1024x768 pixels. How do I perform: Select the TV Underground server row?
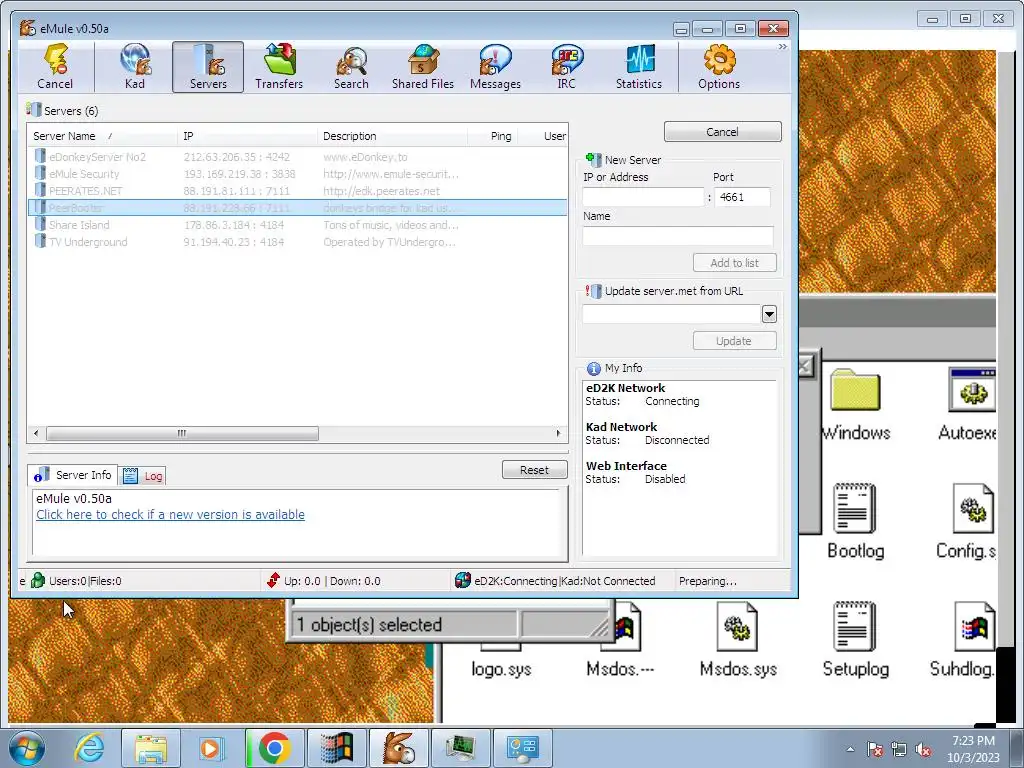click(297, 242)
